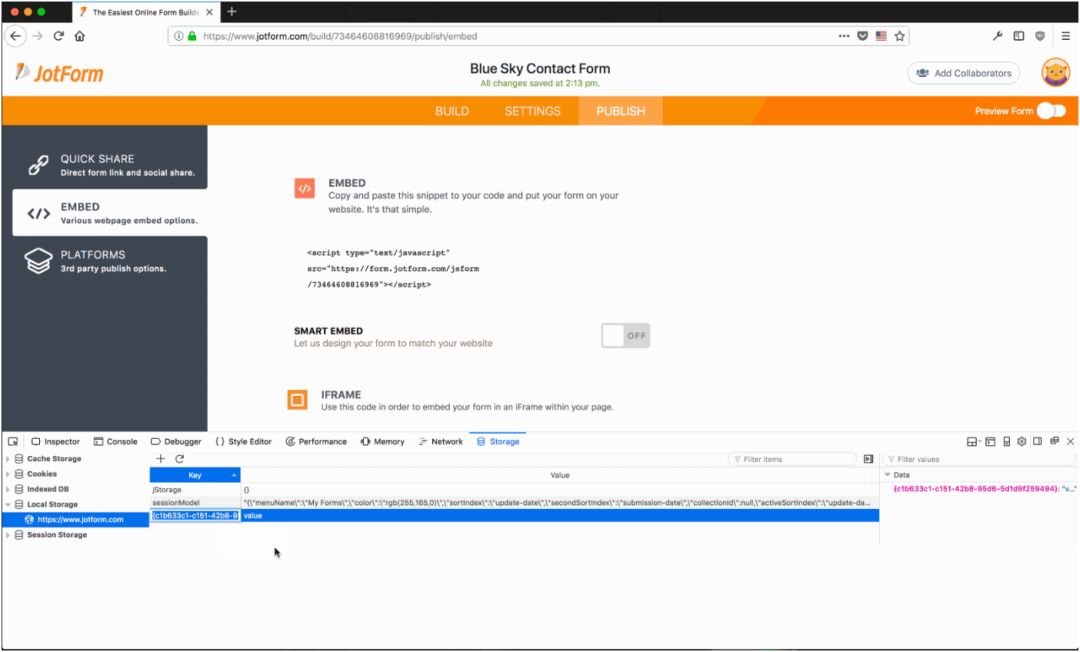Open the Style Editor devtools tab
This screenshot has width=1080, height=652.
tap(244, 441)
